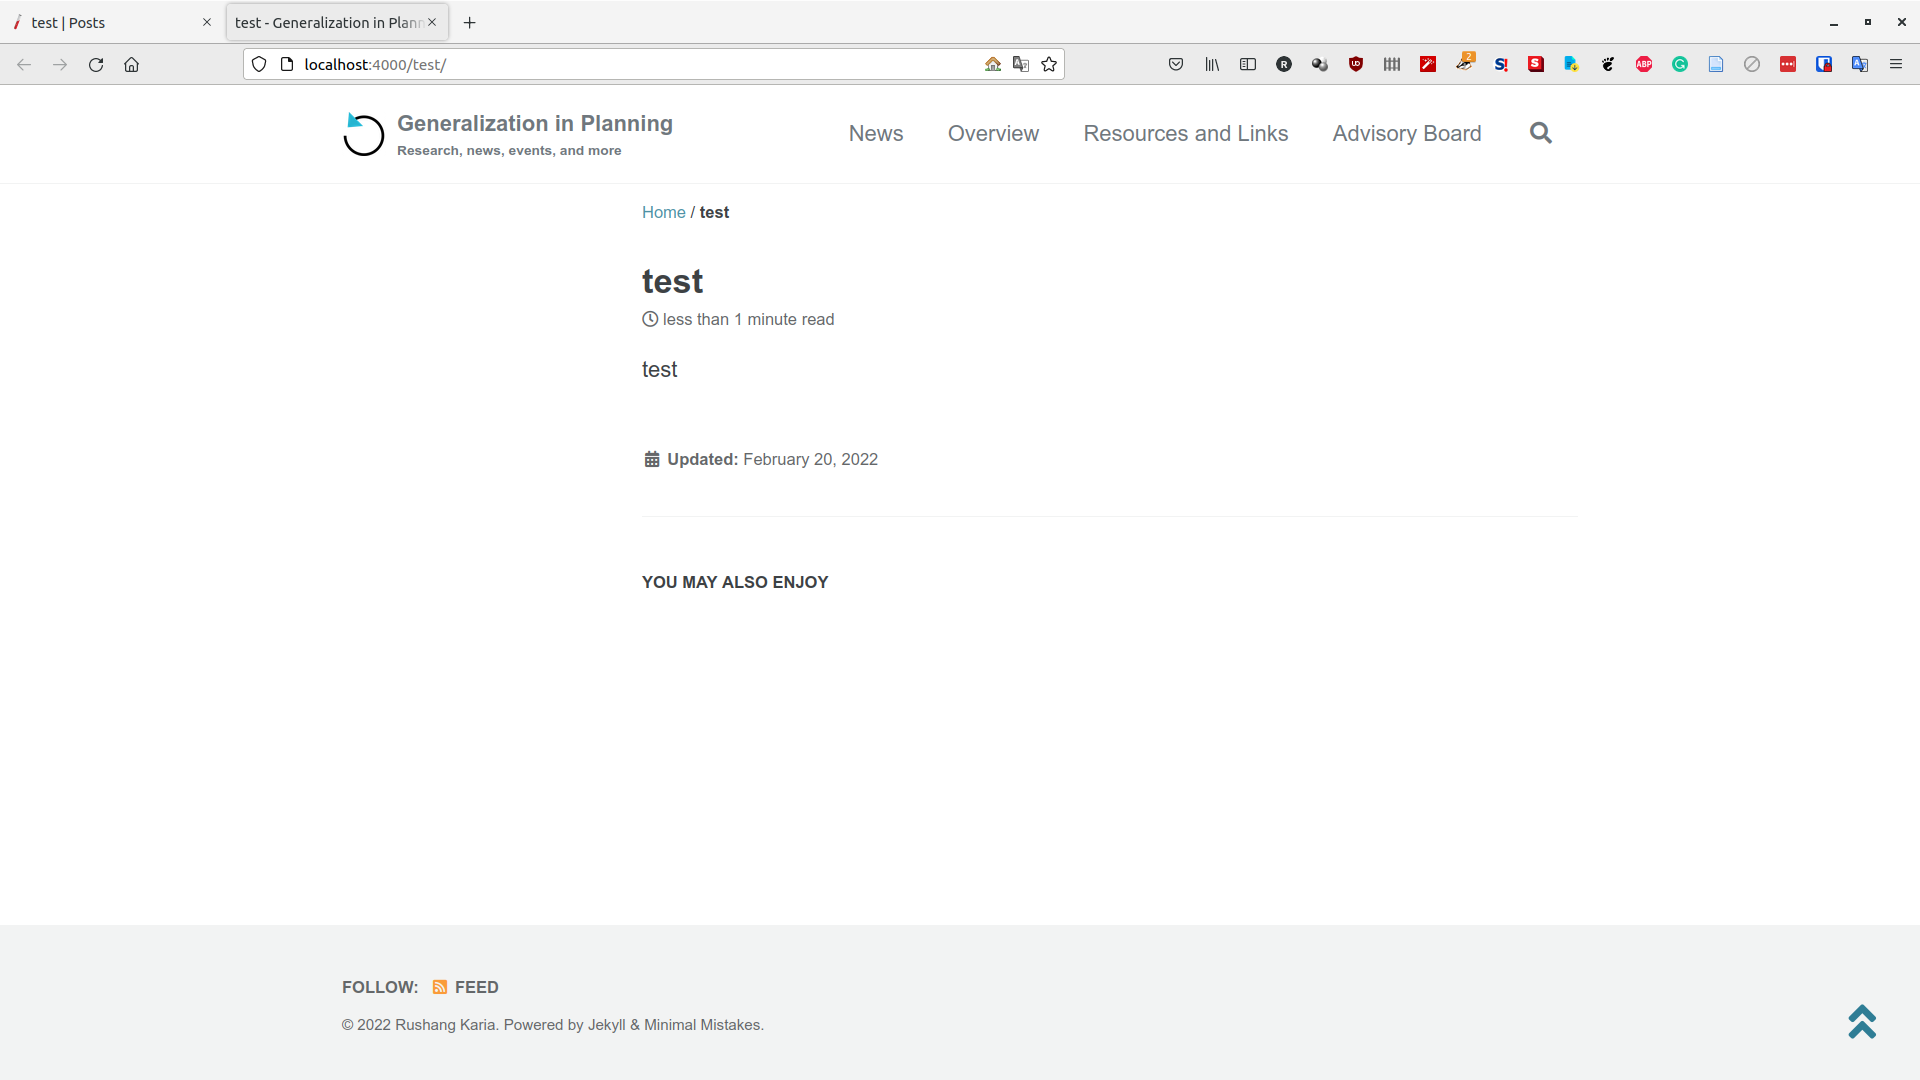This screenshot has width=1920, height=1080.
Task: Click the '© 2022 Rushang Karia' copyright text
Action: coord(419,1025)
